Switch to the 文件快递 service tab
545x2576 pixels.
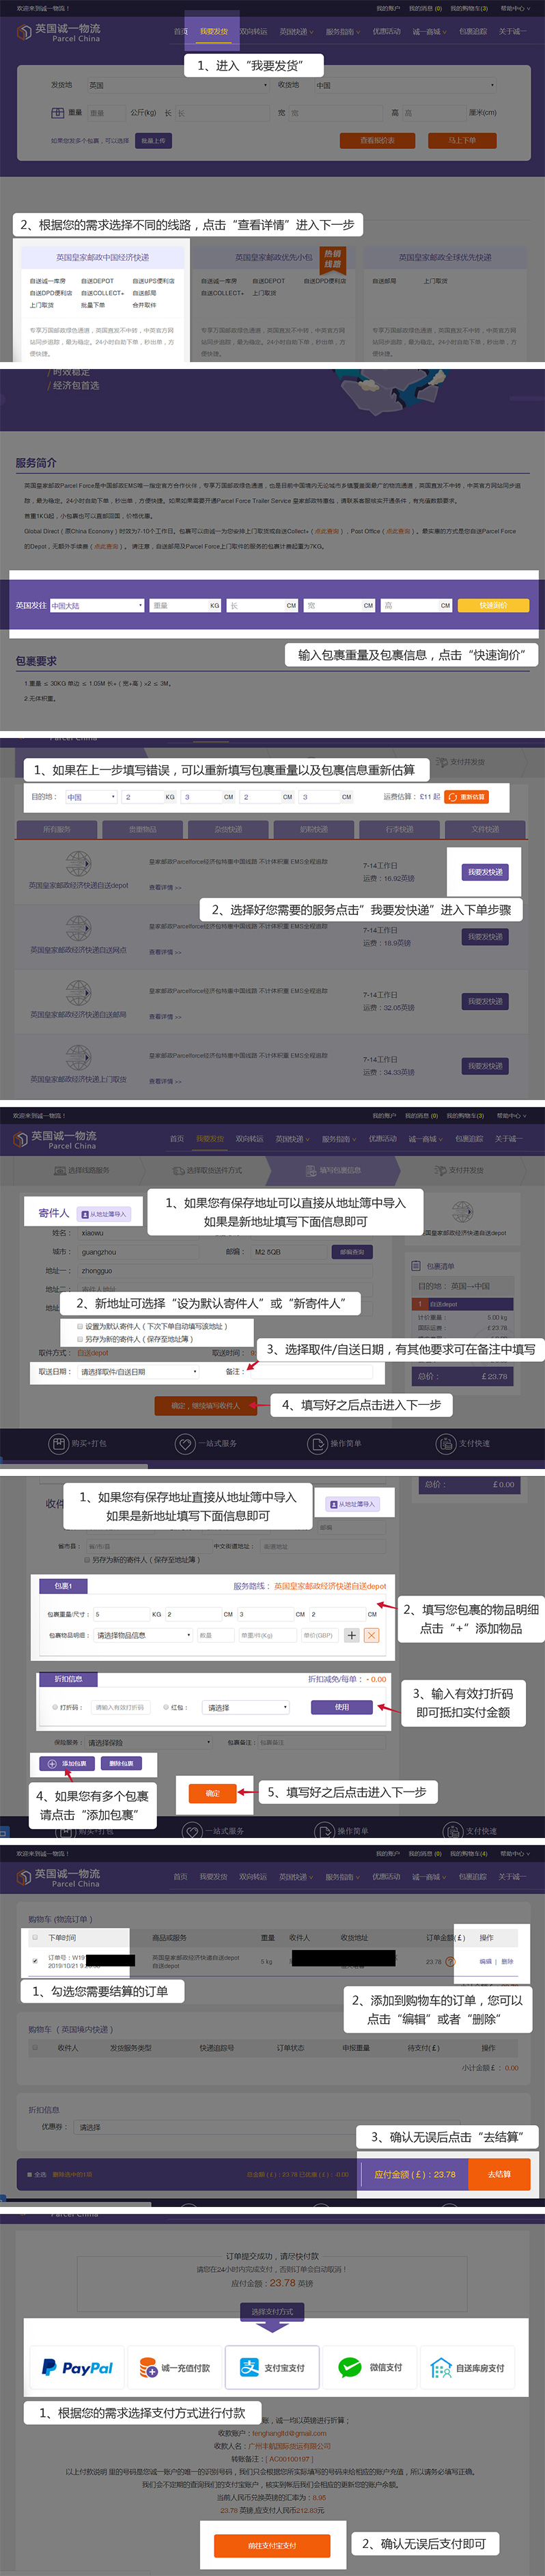click(486, 829)
